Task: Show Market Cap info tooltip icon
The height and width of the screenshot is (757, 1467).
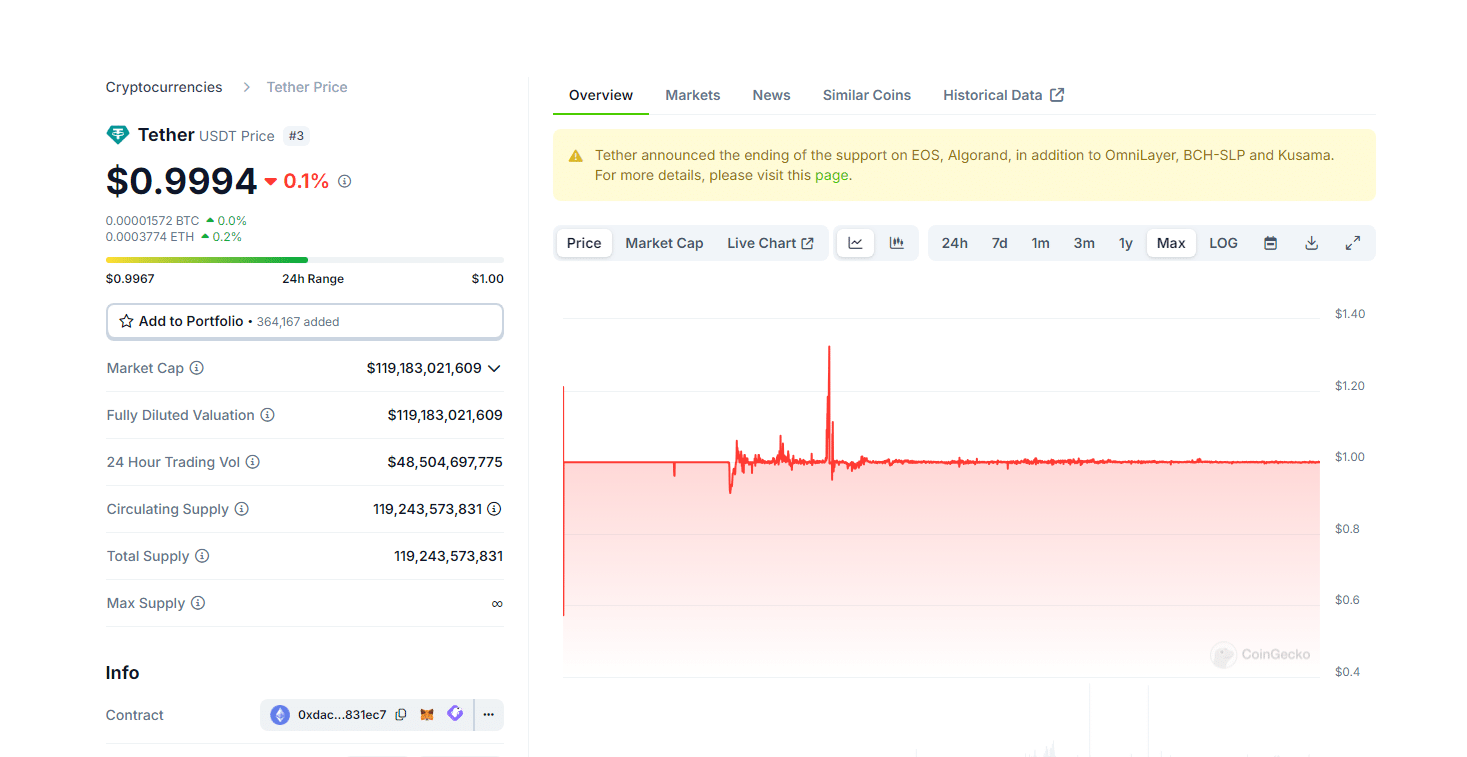Action: tap(197, 368)
